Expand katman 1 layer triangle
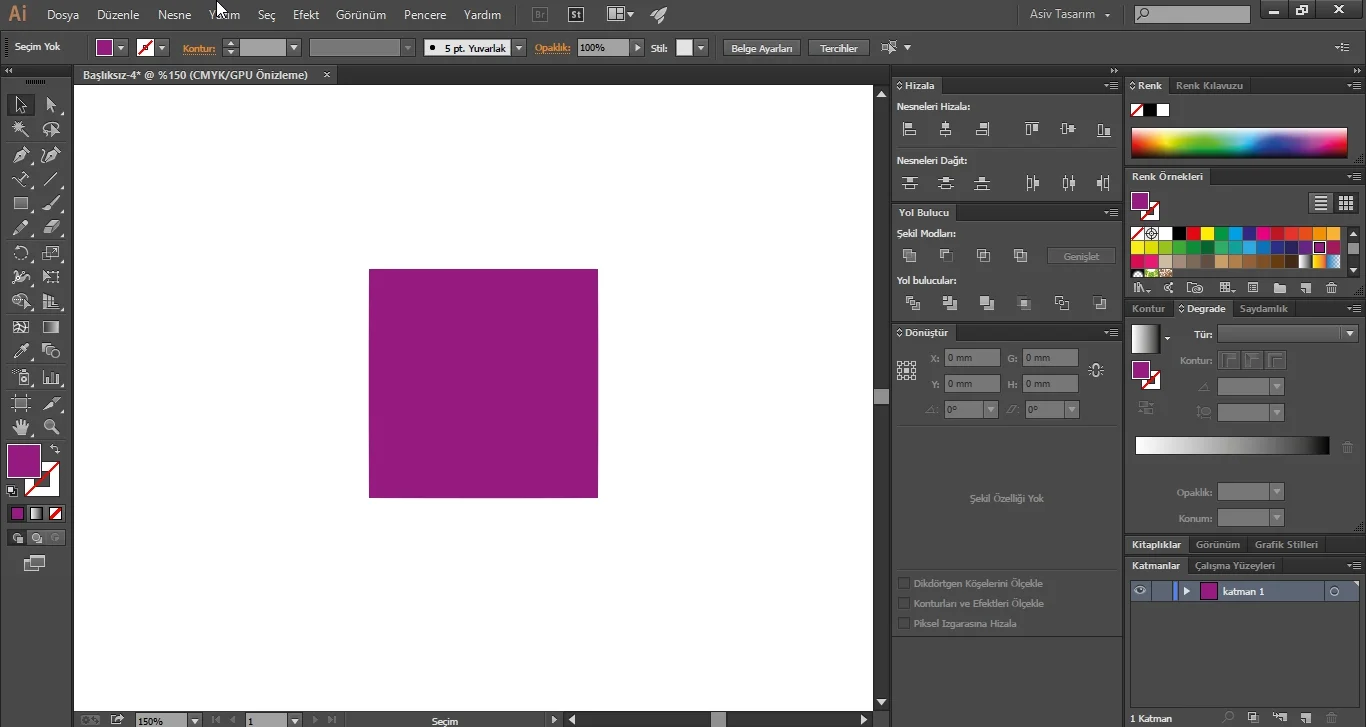Viewport: 1366px width, 727px height. [1187, 591]
